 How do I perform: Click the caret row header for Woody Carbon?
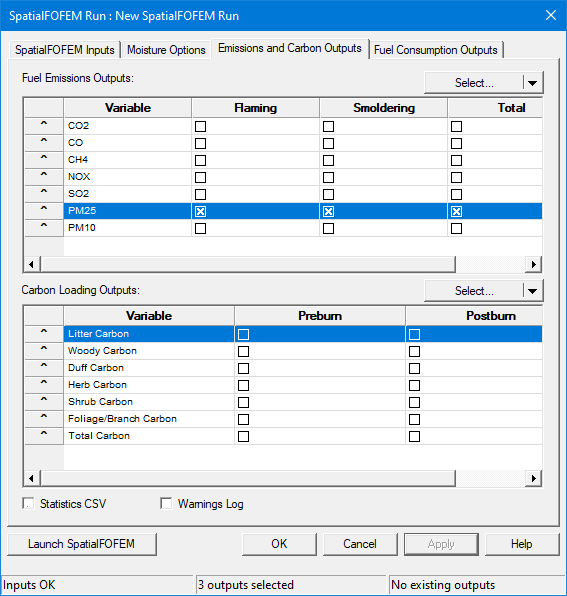[44, 351]
